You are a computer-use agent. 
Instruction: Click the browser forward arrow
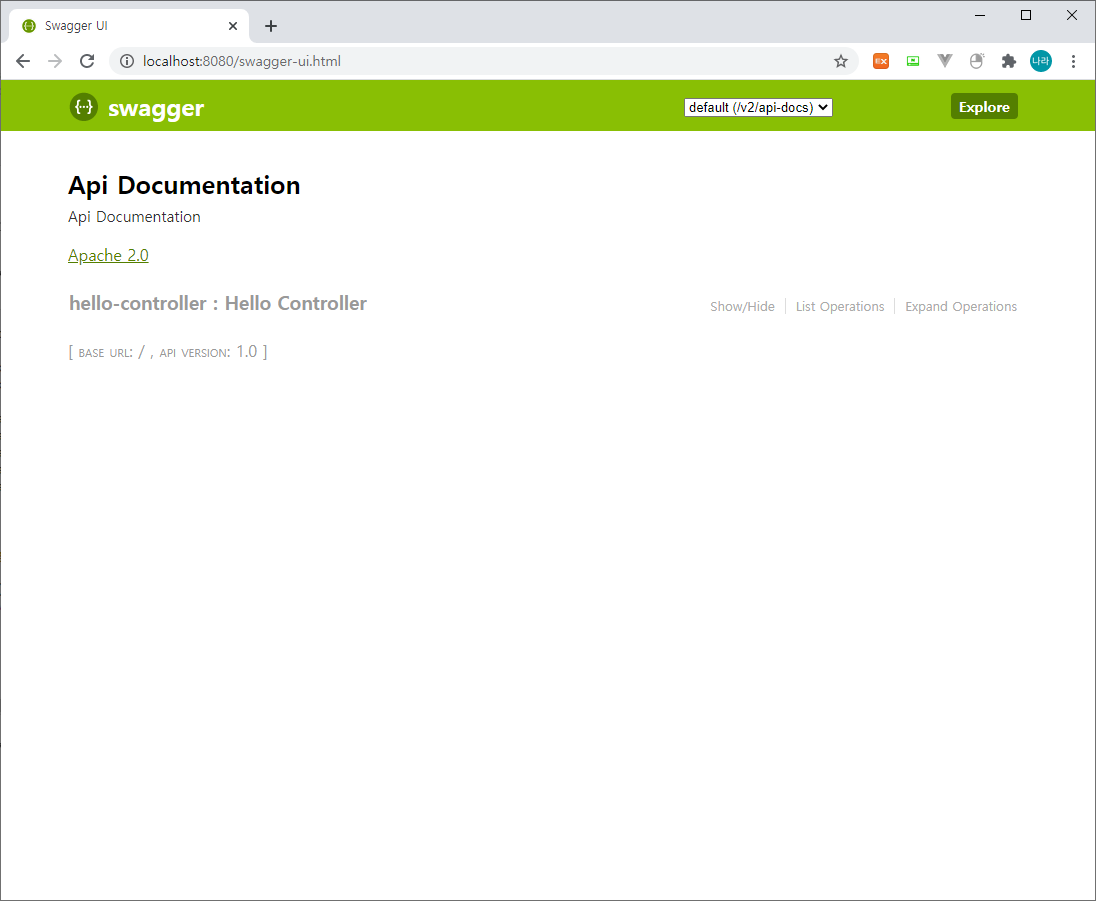pyautogui.click(x=55, y=62)
